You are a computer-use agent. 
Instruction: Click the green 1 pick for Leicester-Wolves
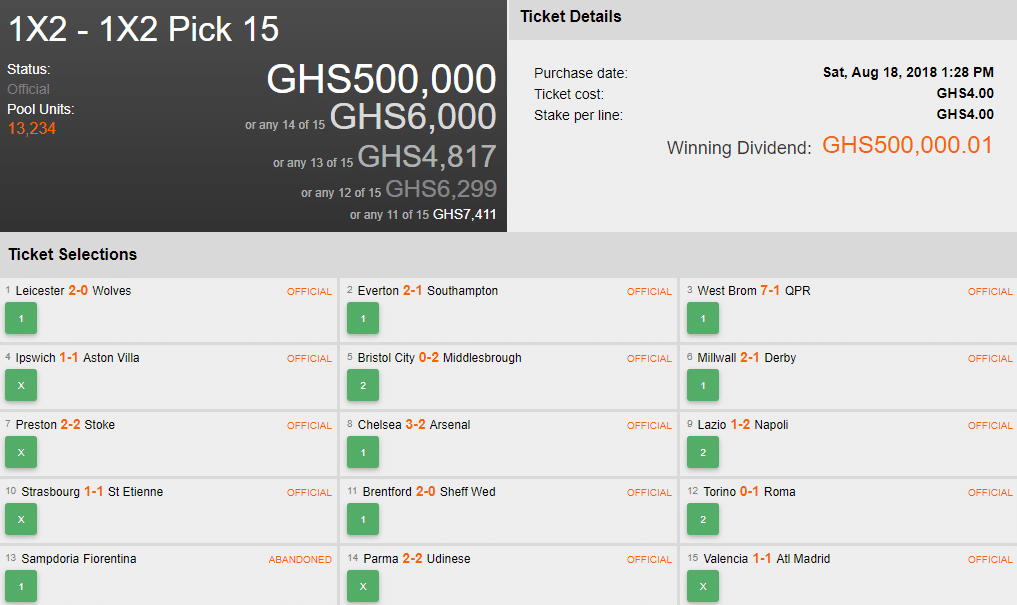pos(21,319)
